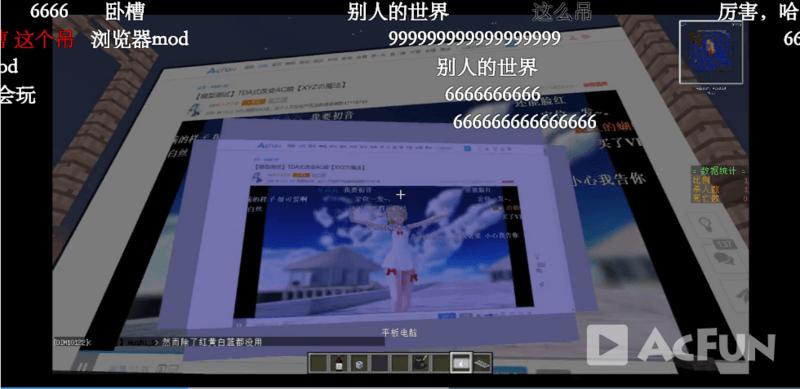Image resolution: width=800 pixels, height=389 pixels.
Task: Click the grey 这么吊 danmaku comment
Action: pyautogui.click(x=562, y=12)
